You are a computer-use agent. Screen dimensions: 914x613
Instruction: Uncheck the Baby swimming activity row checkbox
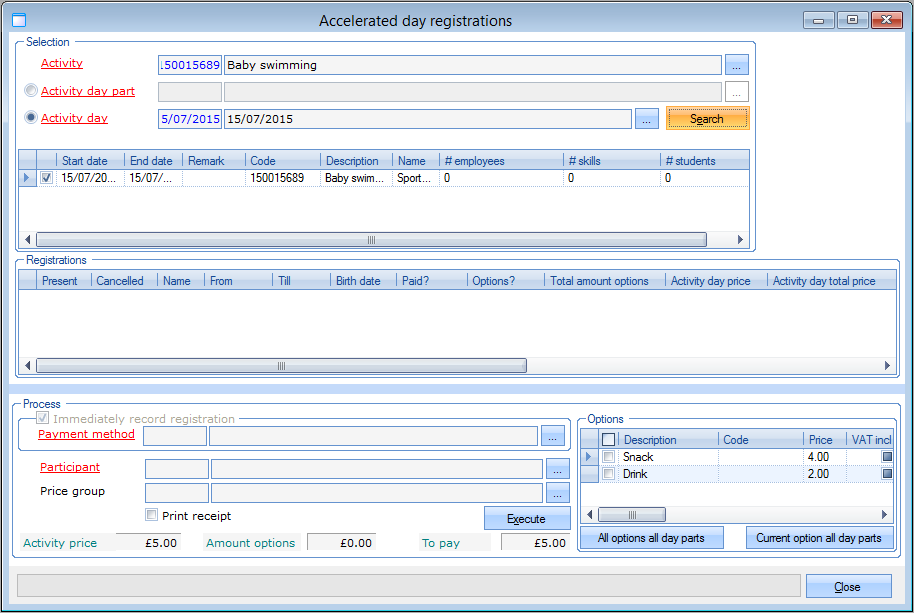tap(46, 178)
